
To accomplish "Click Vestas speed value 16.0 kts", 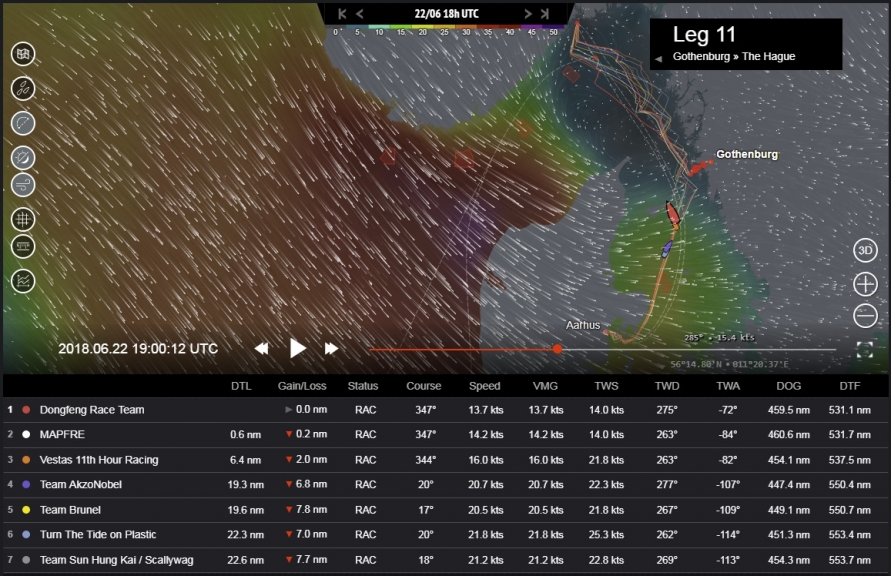I will tap(486, 460).
